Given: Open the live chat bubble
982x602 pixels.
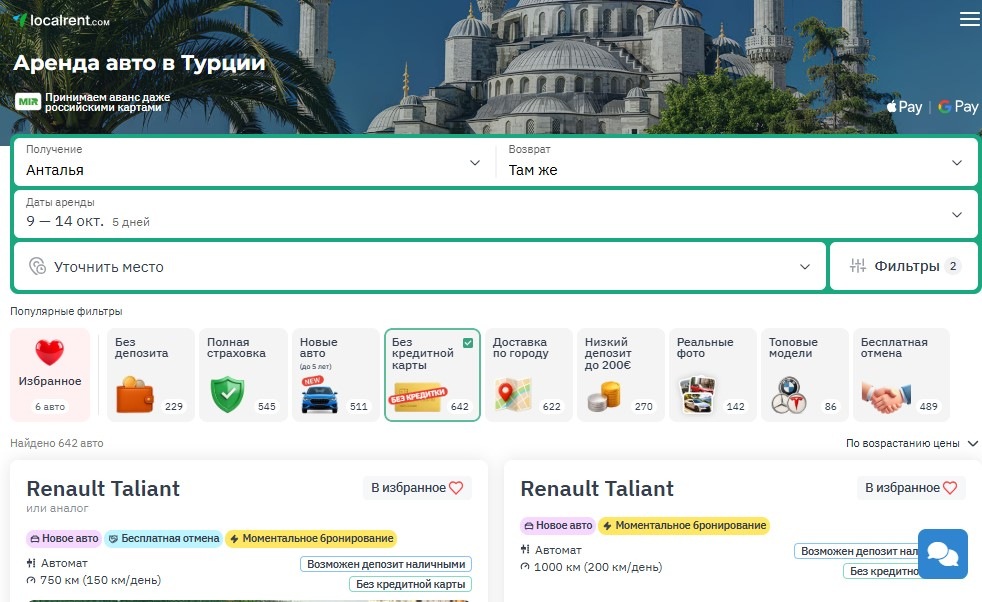Looking at the screenshot, I should 942,553.
